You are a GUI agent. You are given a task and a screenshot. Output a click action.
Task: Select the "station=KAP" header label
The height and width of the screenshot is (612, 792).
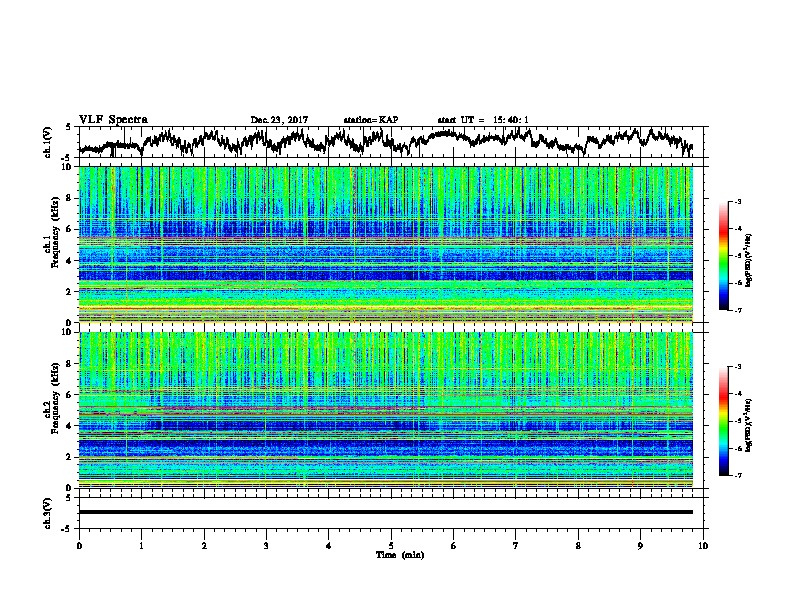(371, 120)
